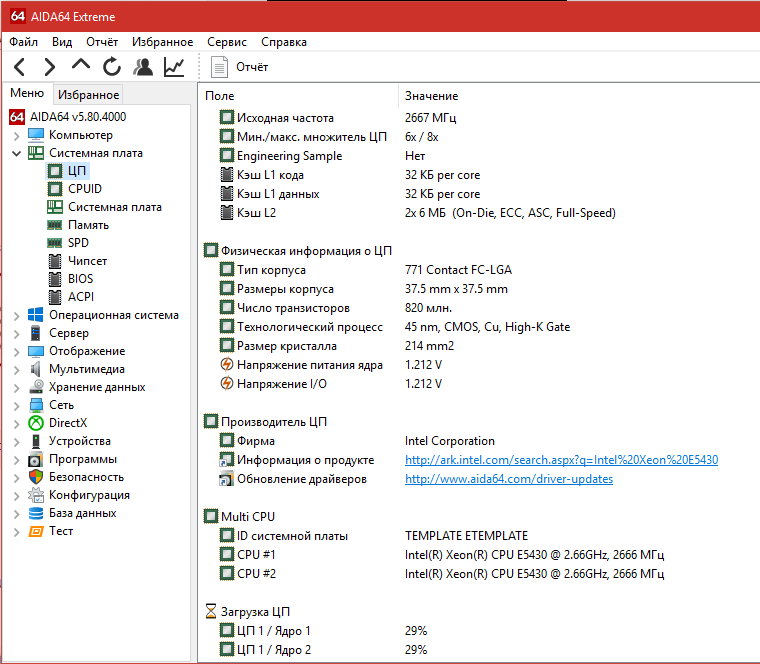Screen dimensions: 760x664
Task: Click the Системная плата motherboard icon
Action: [36, 153]
